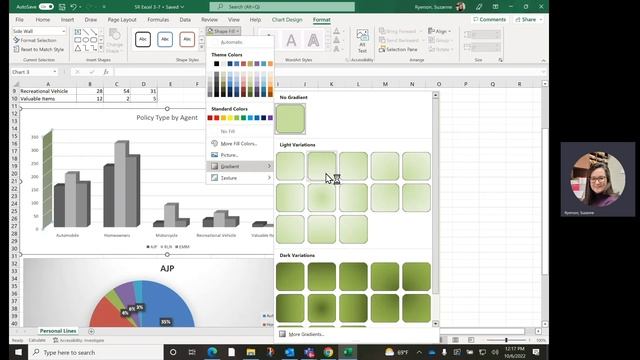640x360 pixels.
Task: Apply the blue outline Abc shape style
Action: click(x=165, y=39)
